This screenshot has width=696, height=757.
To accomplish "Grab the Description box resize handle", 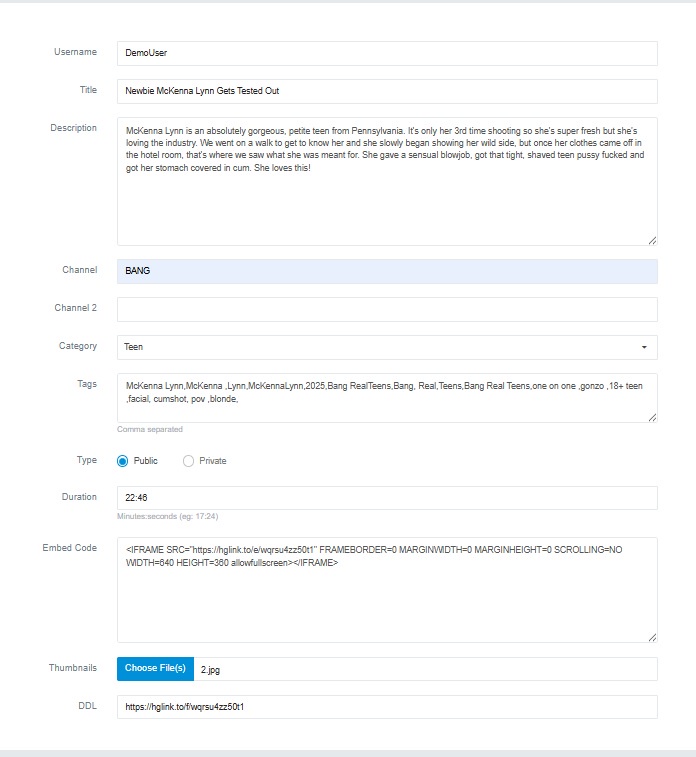I will [652, 240].
